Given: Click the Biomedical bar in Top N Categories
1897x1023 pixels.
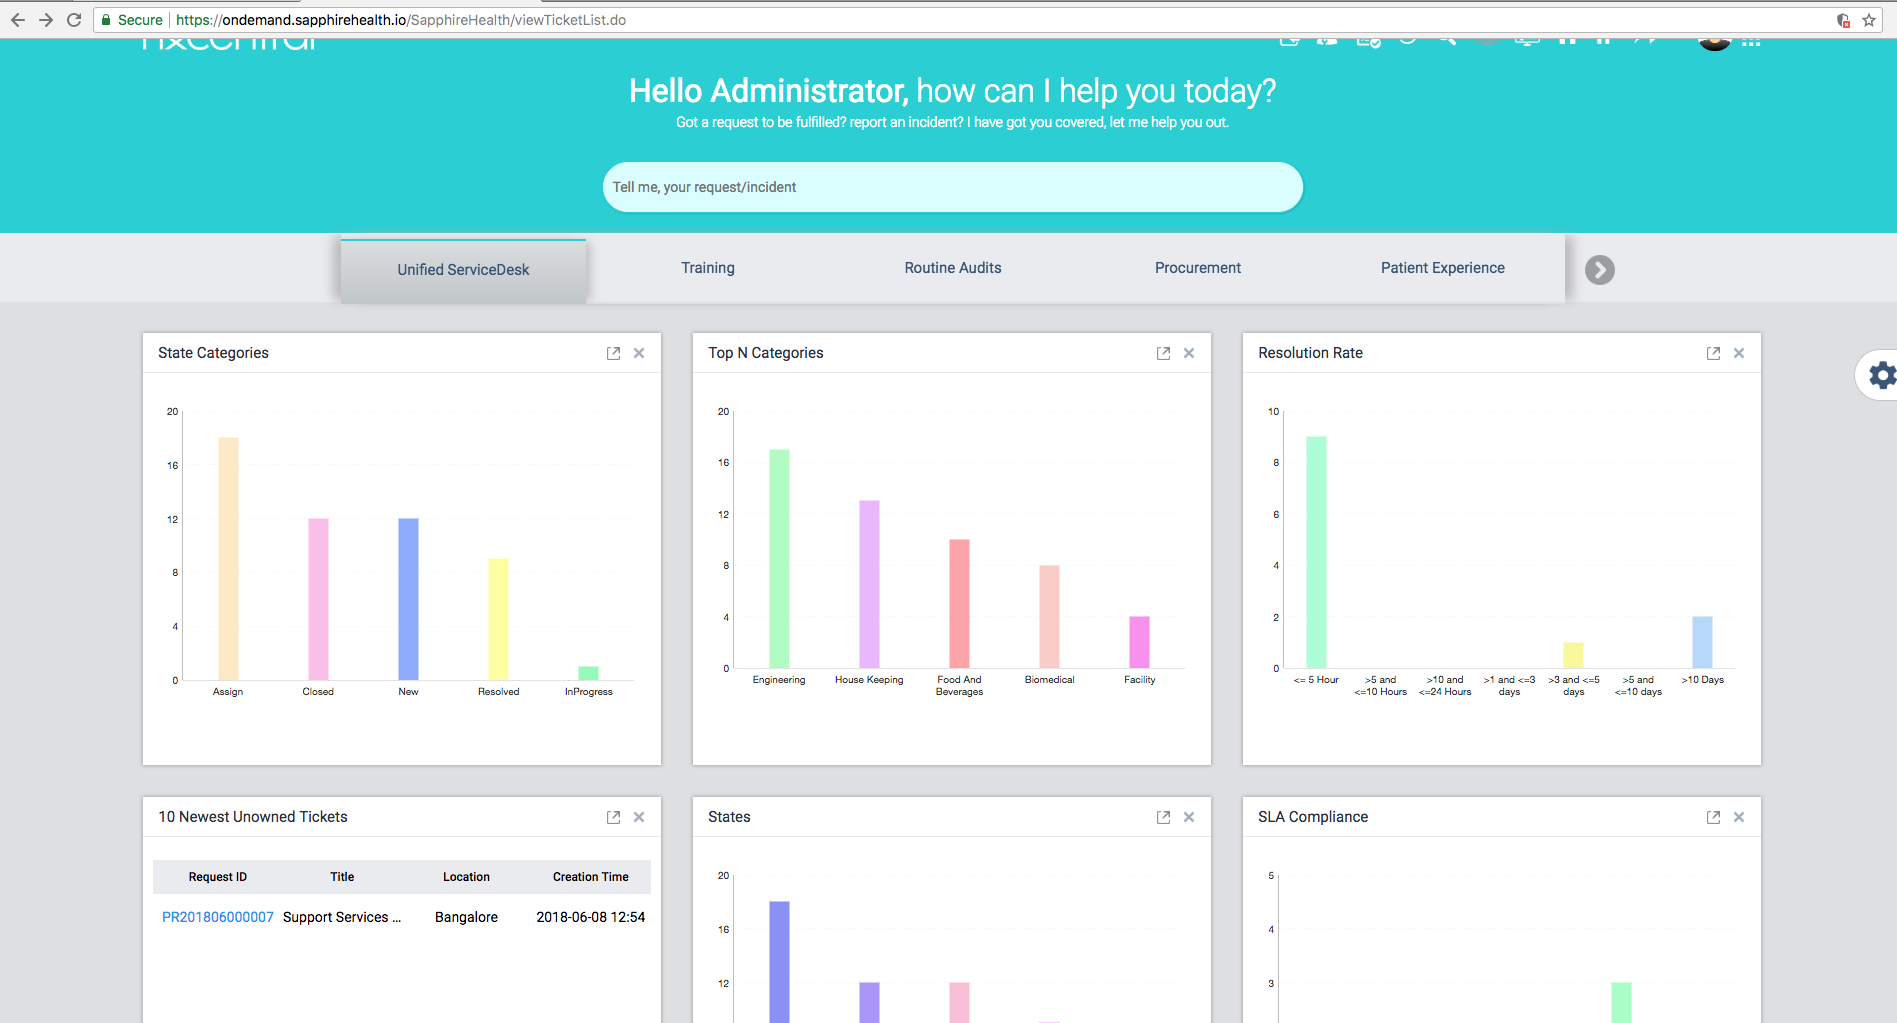Looking at the screenshot, I should pos(1049,617).
